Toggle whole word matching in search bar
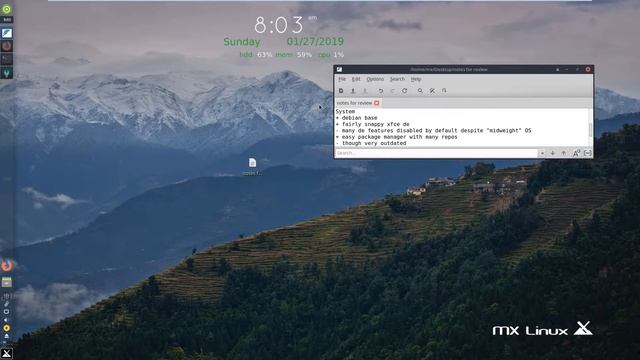Screen dimensions: 640x360 point(588,153)
